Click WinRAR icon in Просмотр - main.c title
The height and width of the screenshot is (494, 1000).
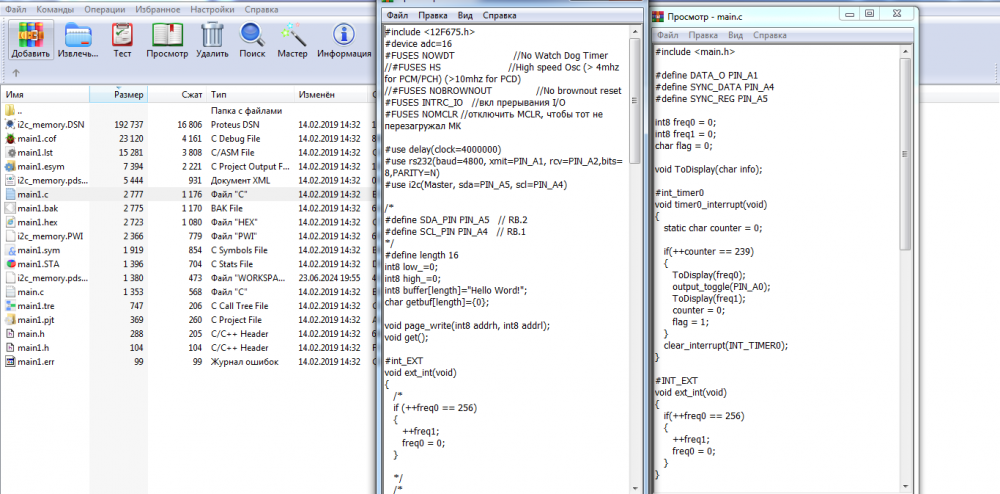tap(660, 15)
